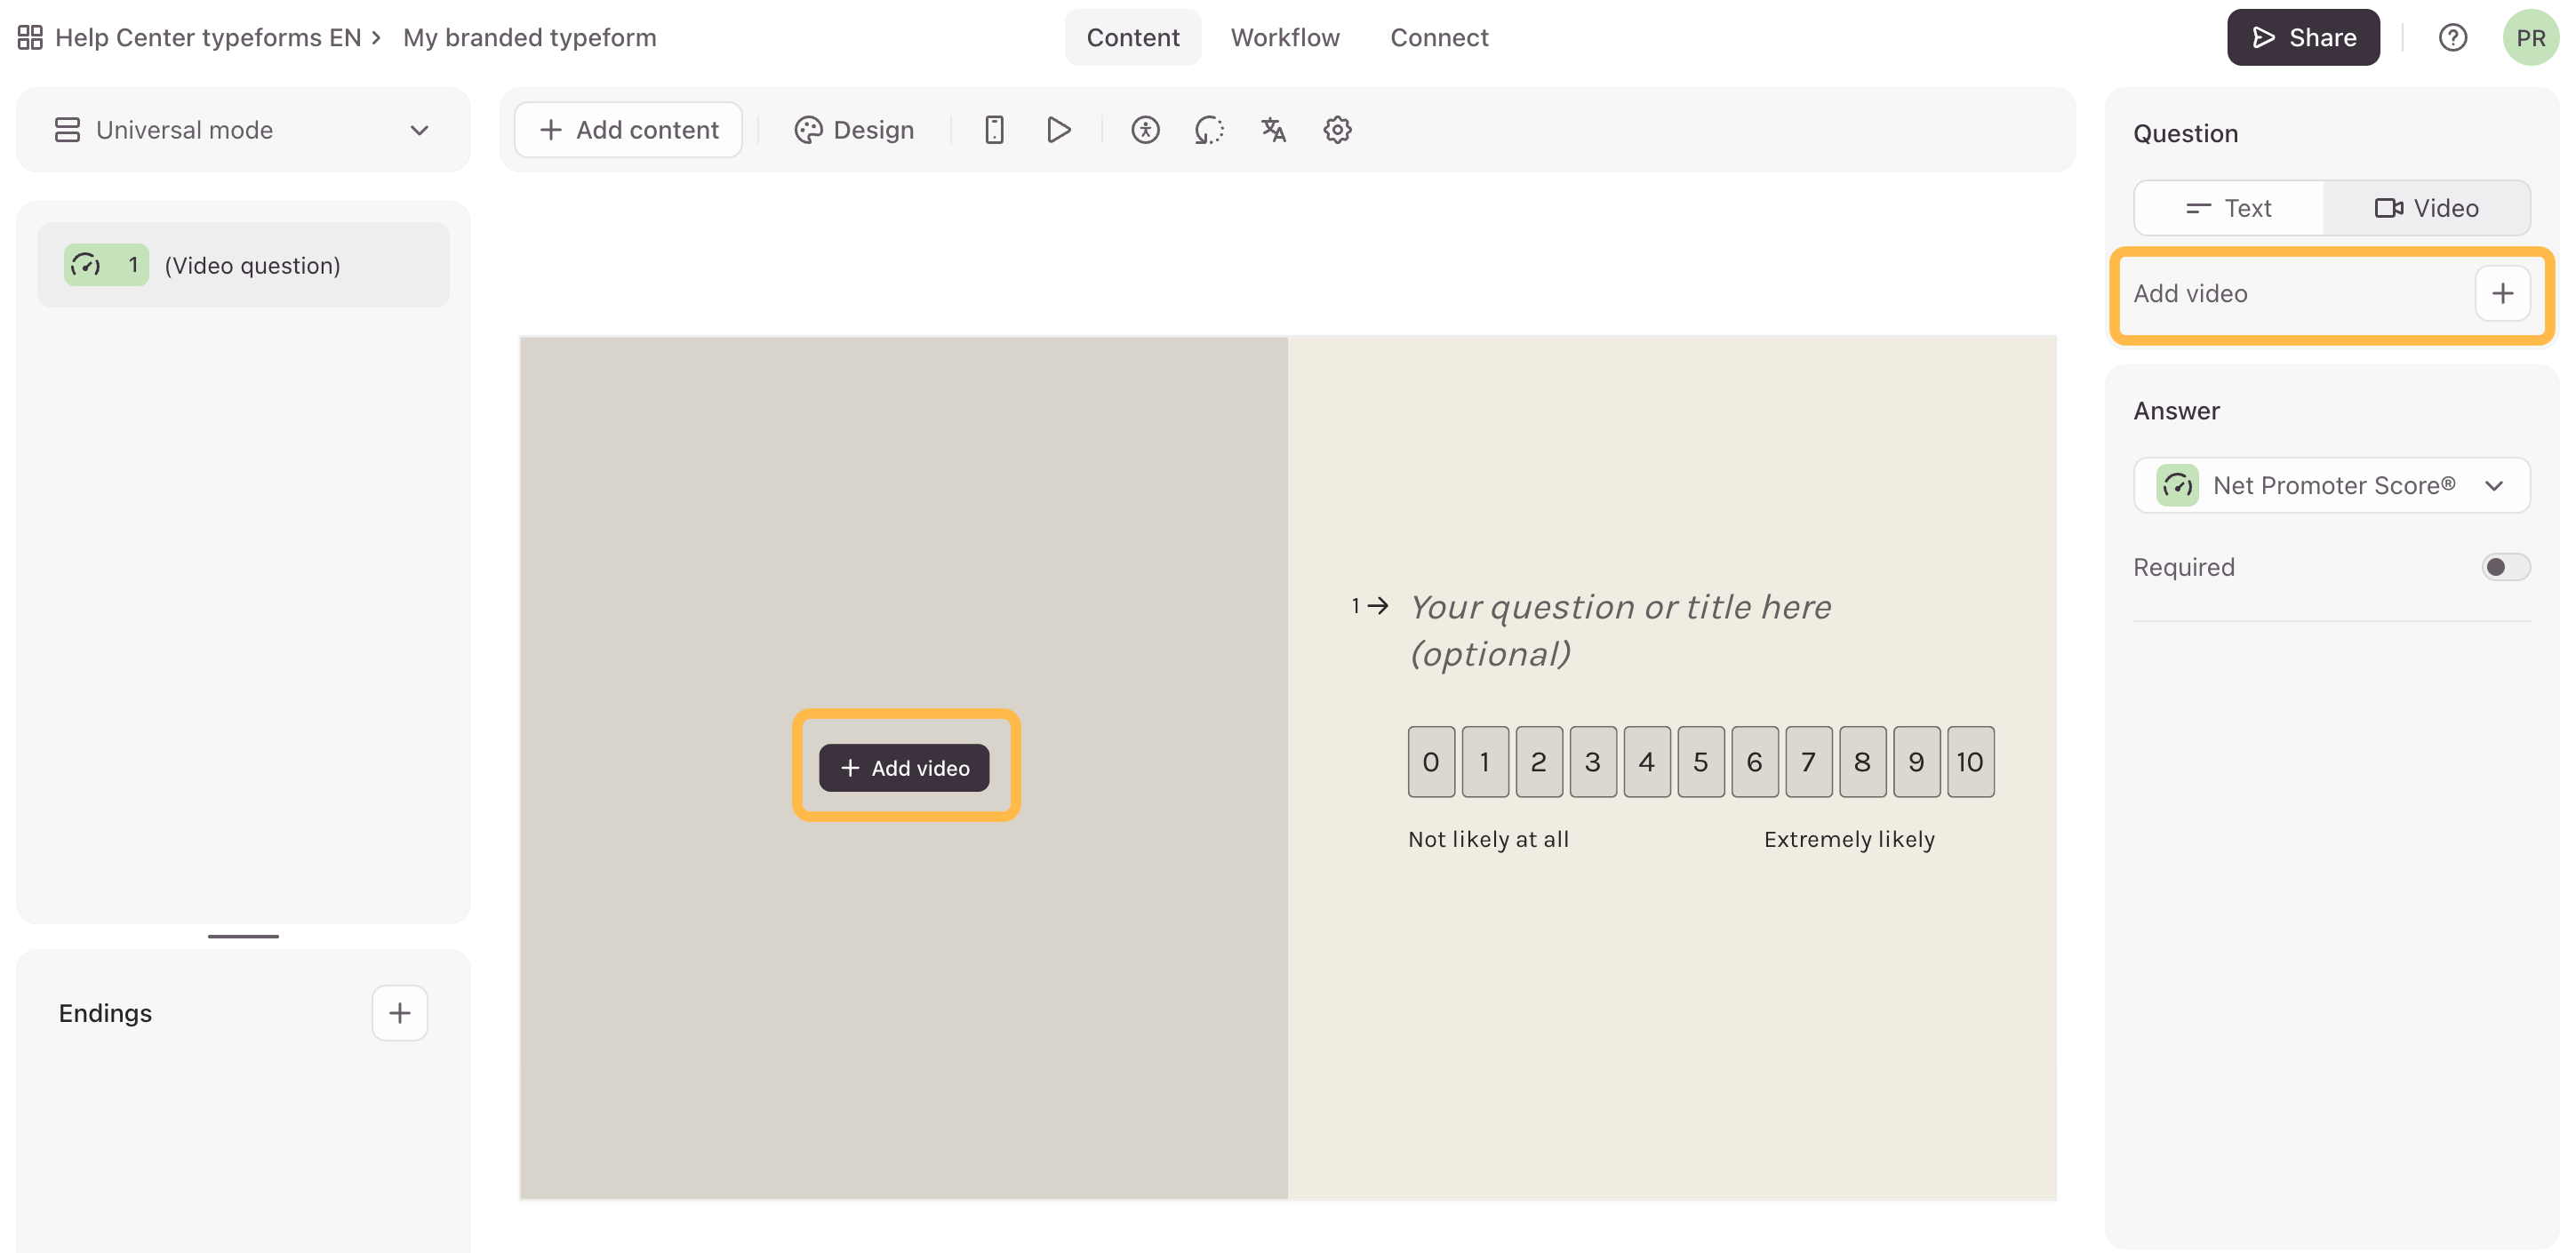Screen dimensions: 2576x1253
Task: Switch to the Connect tab
Action: 1439,38
